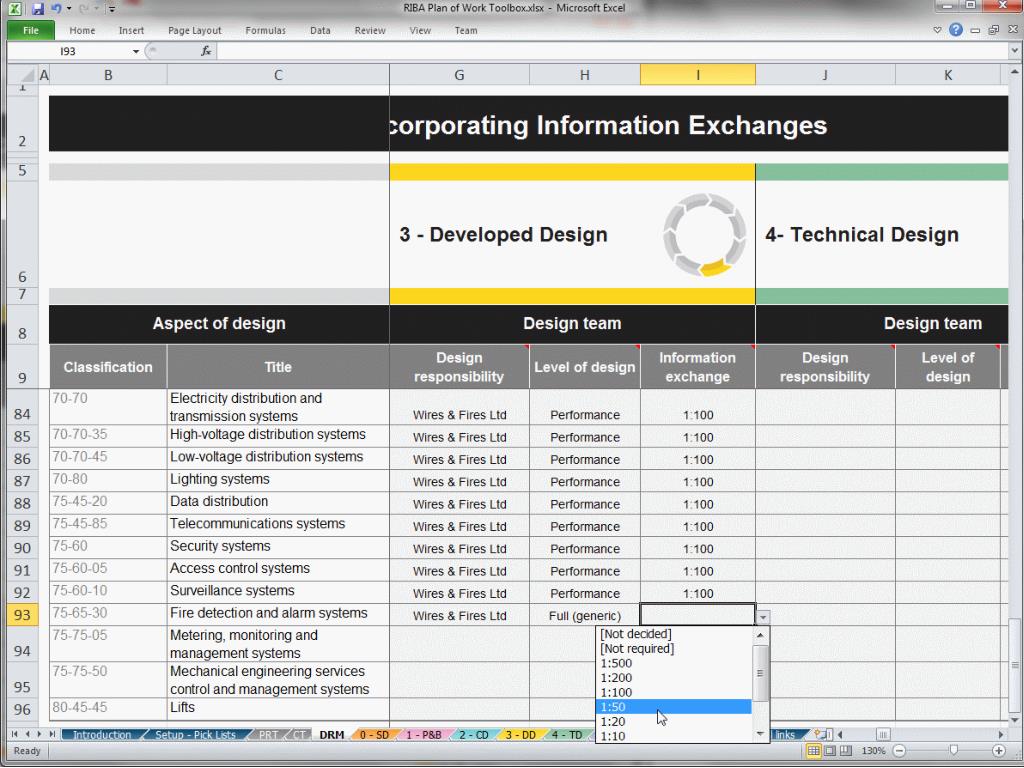Click the zoom in plus button

999,751
